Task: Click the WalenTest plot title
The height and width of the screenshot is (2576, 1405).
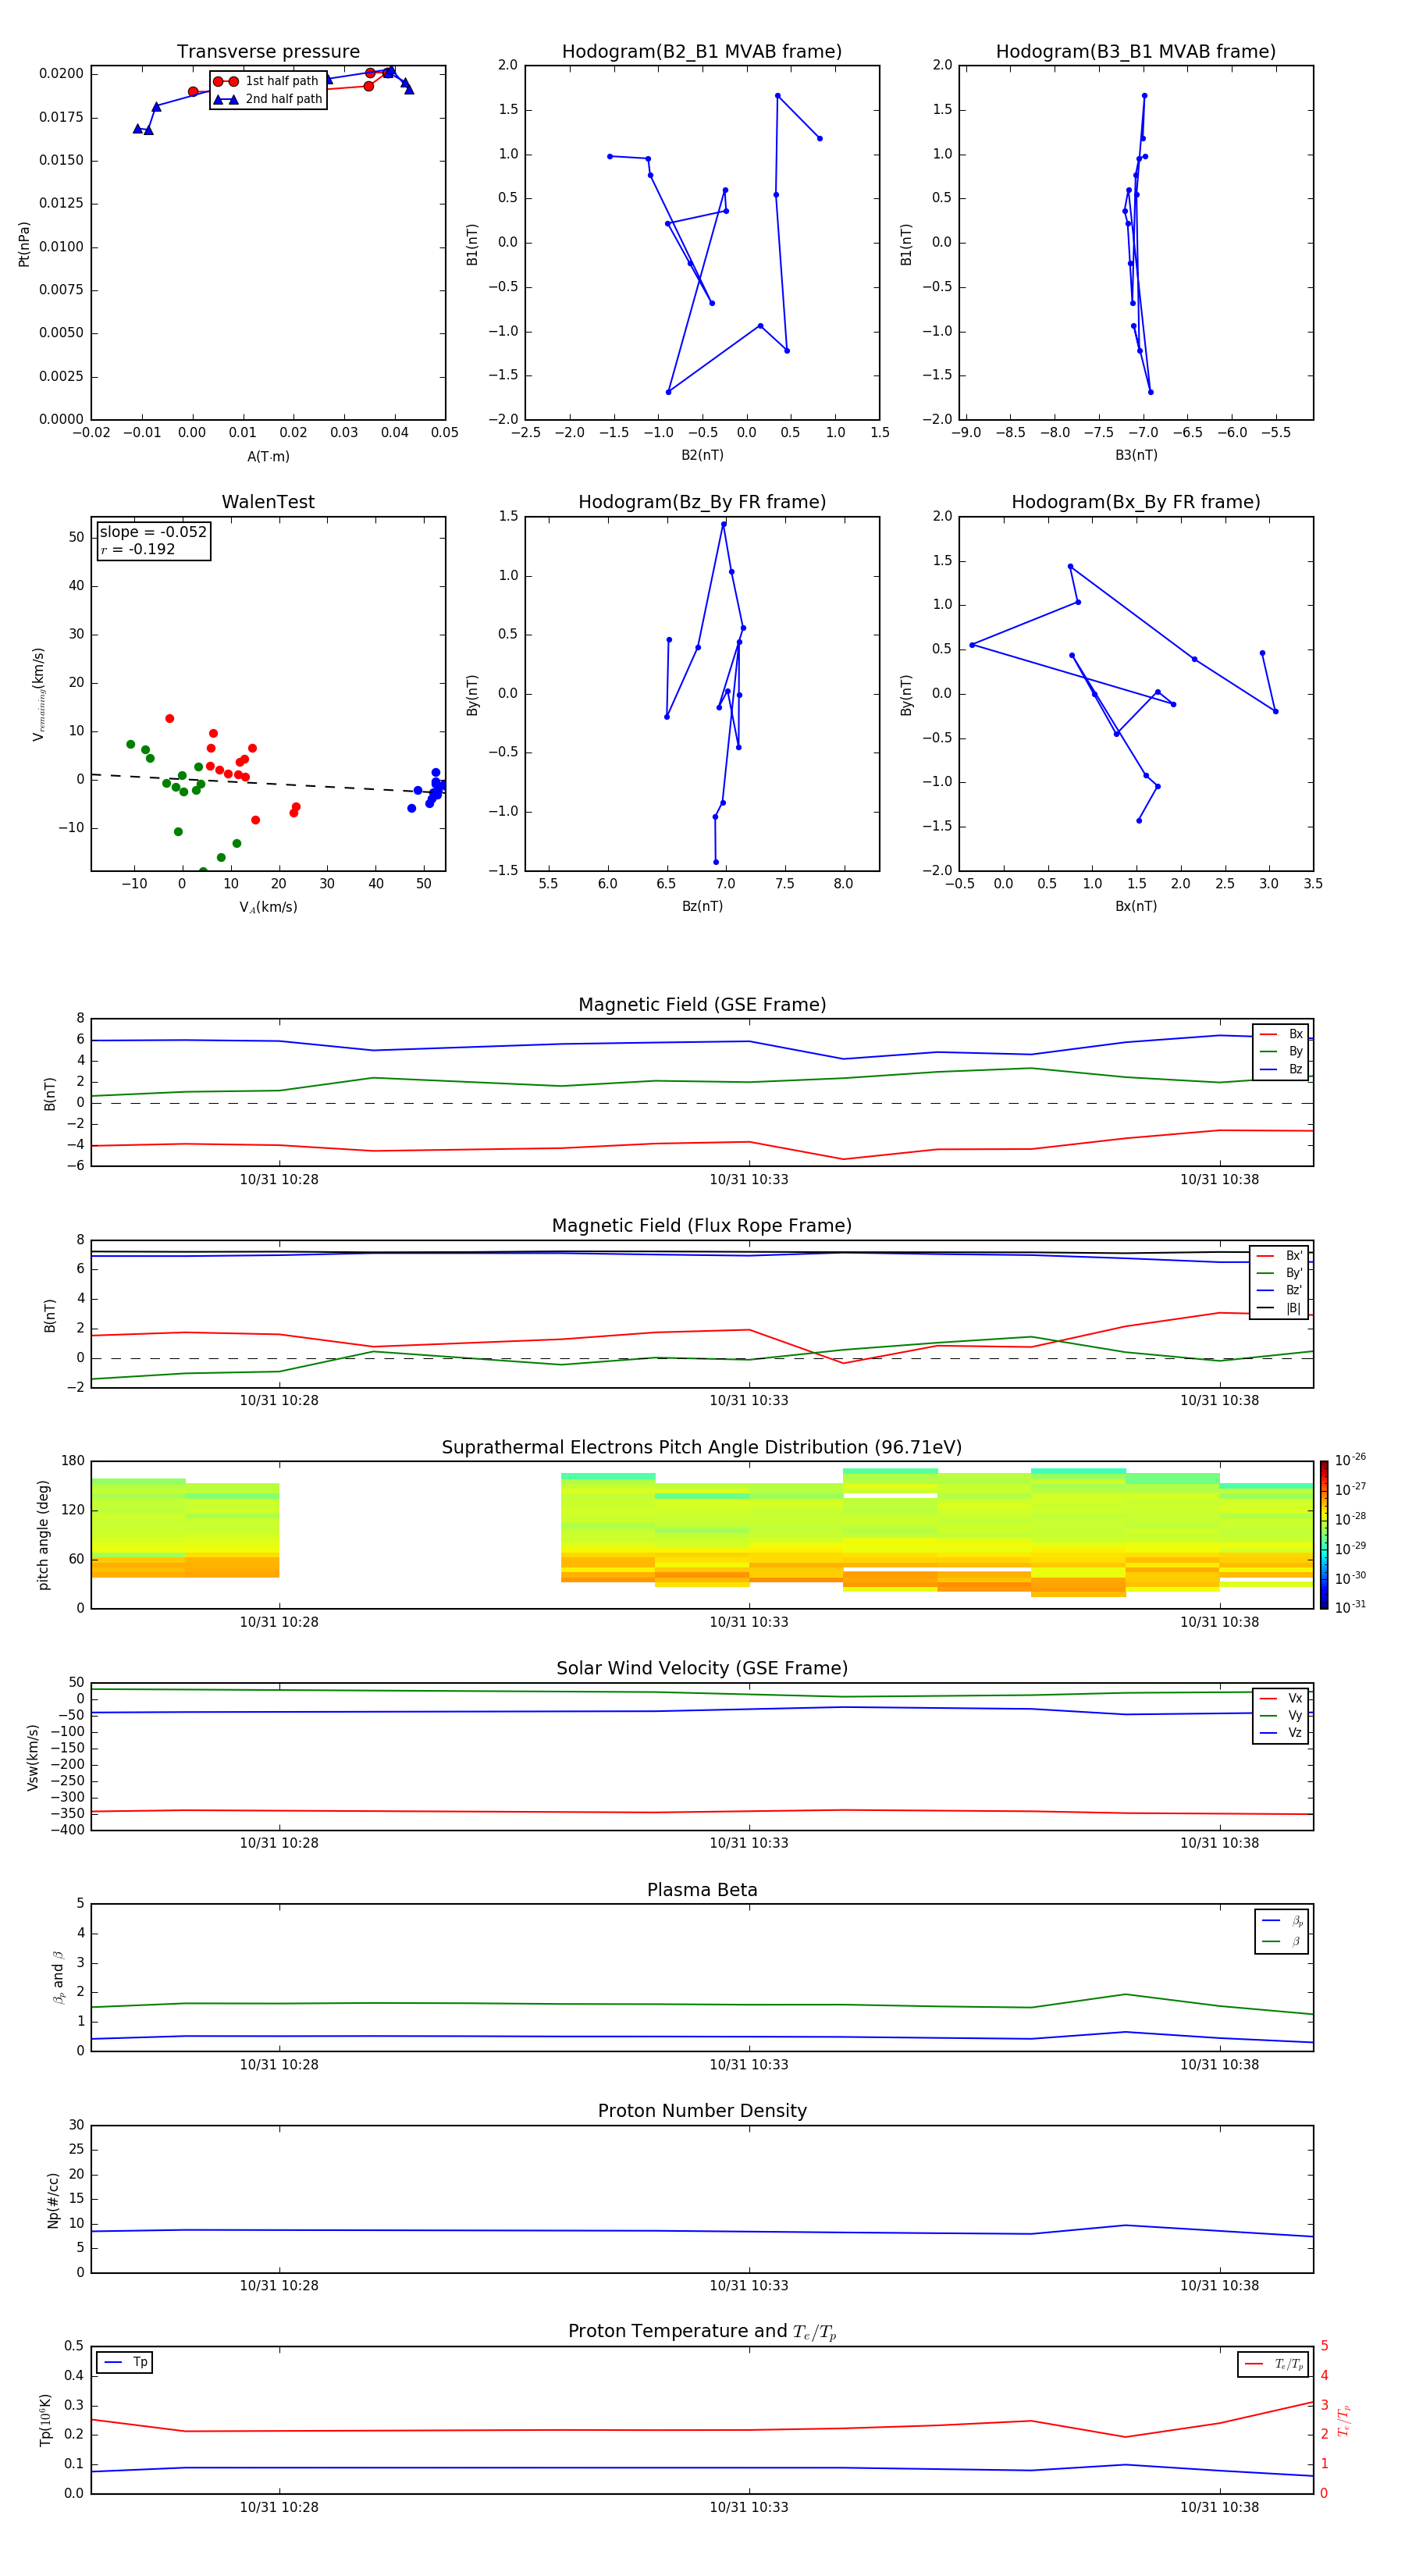Action: 268,502
